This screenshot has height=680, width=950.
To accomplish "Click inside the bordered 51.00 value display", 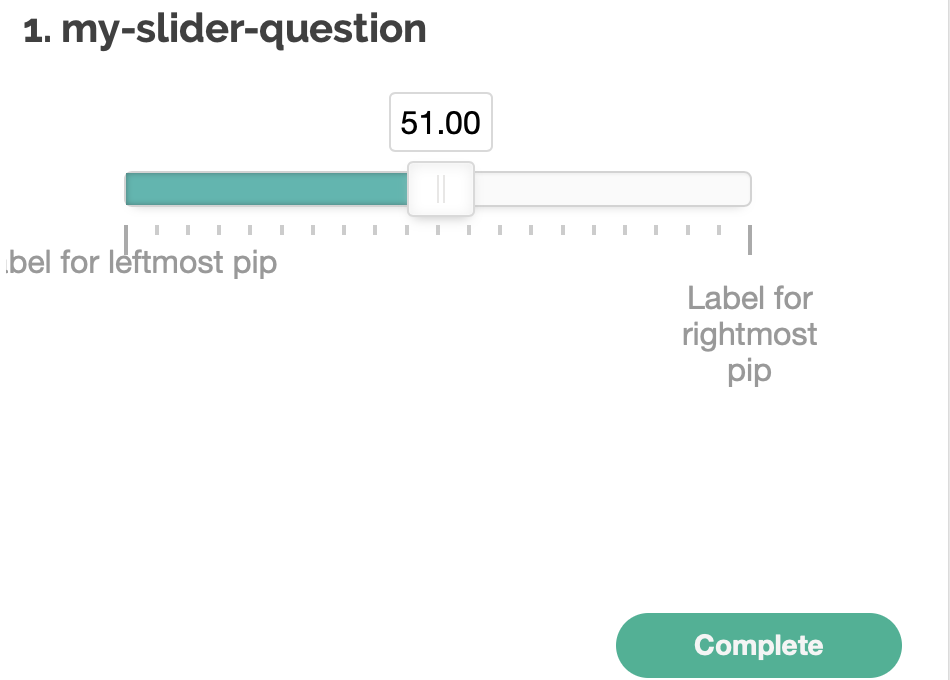I will (x=440, y=122).
